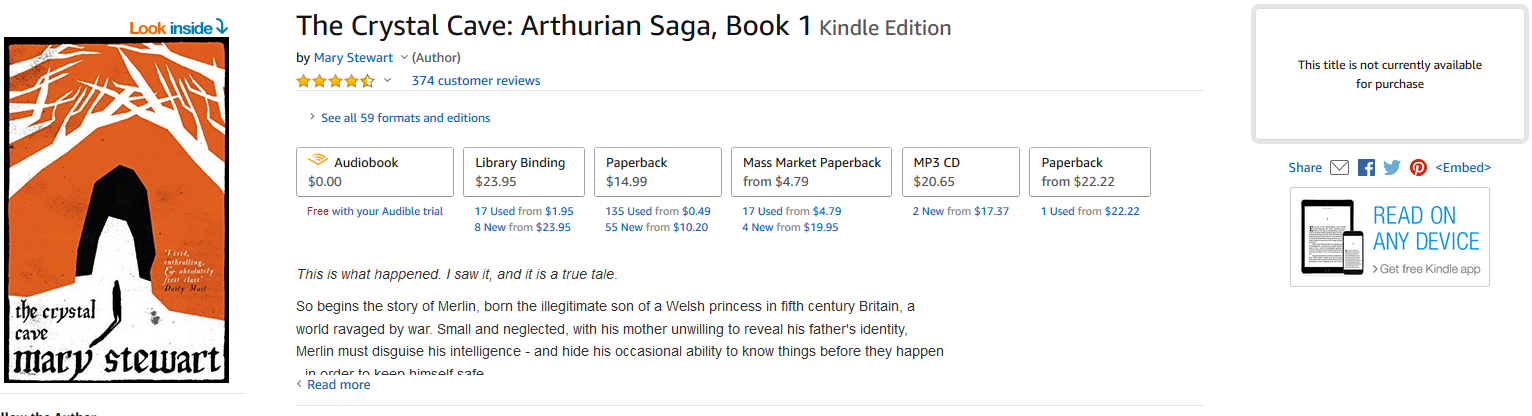This screenshot has width=1532, height=416.
Task: Share this book on Twitter
Action: (1392, 168)
